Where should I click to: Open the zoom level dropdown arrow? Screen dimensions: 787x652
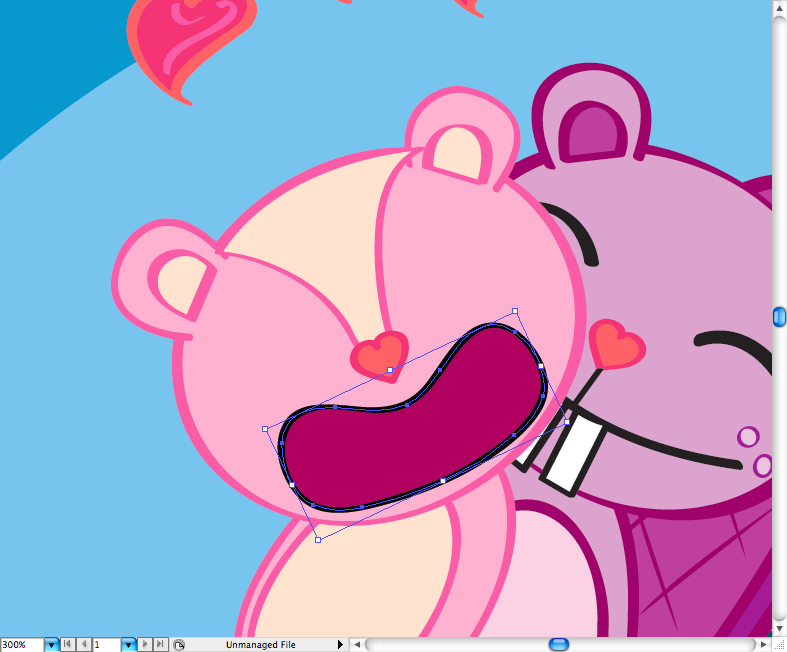(x=52, y=645)
